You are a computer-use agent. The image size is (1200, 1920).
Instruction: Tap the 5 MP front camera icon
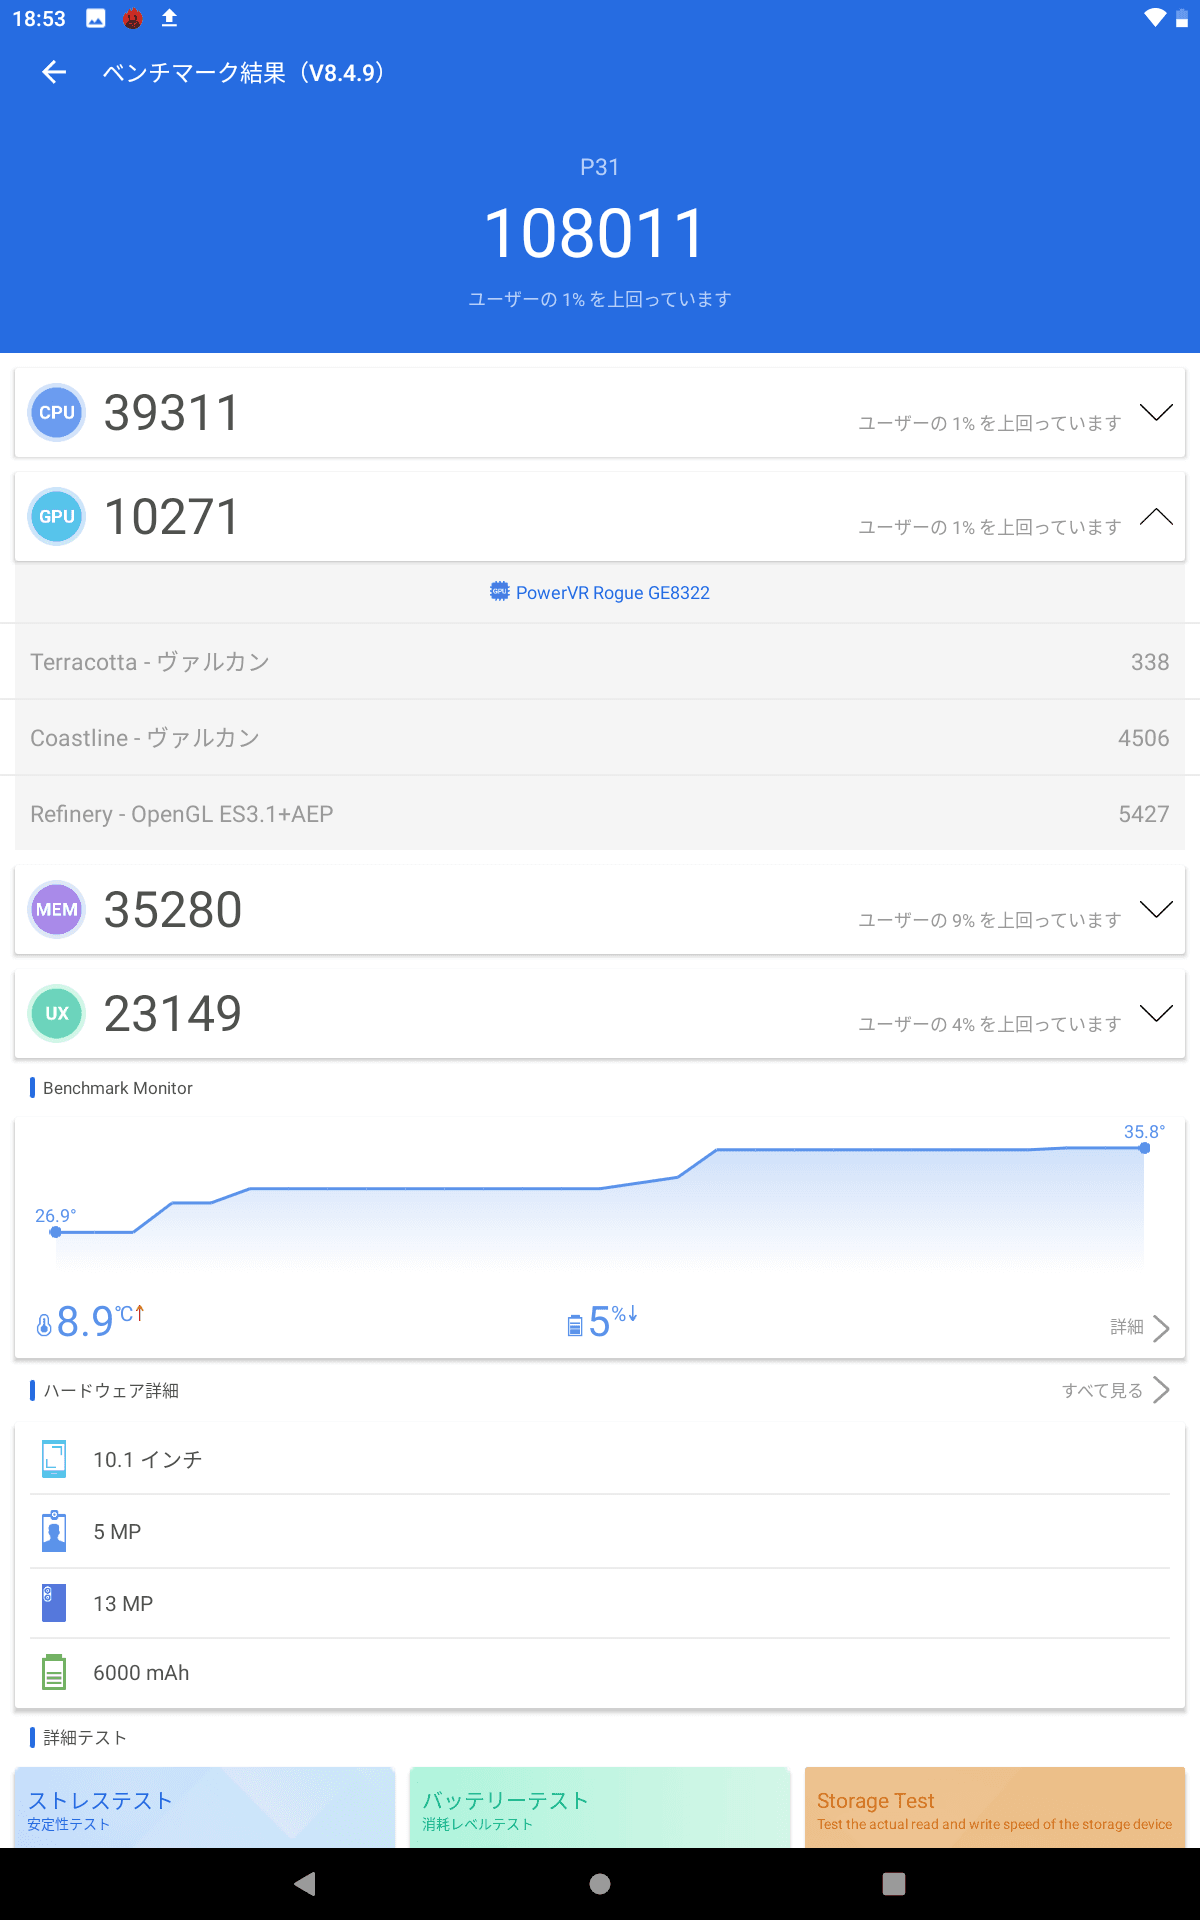tap(54, 1531)
